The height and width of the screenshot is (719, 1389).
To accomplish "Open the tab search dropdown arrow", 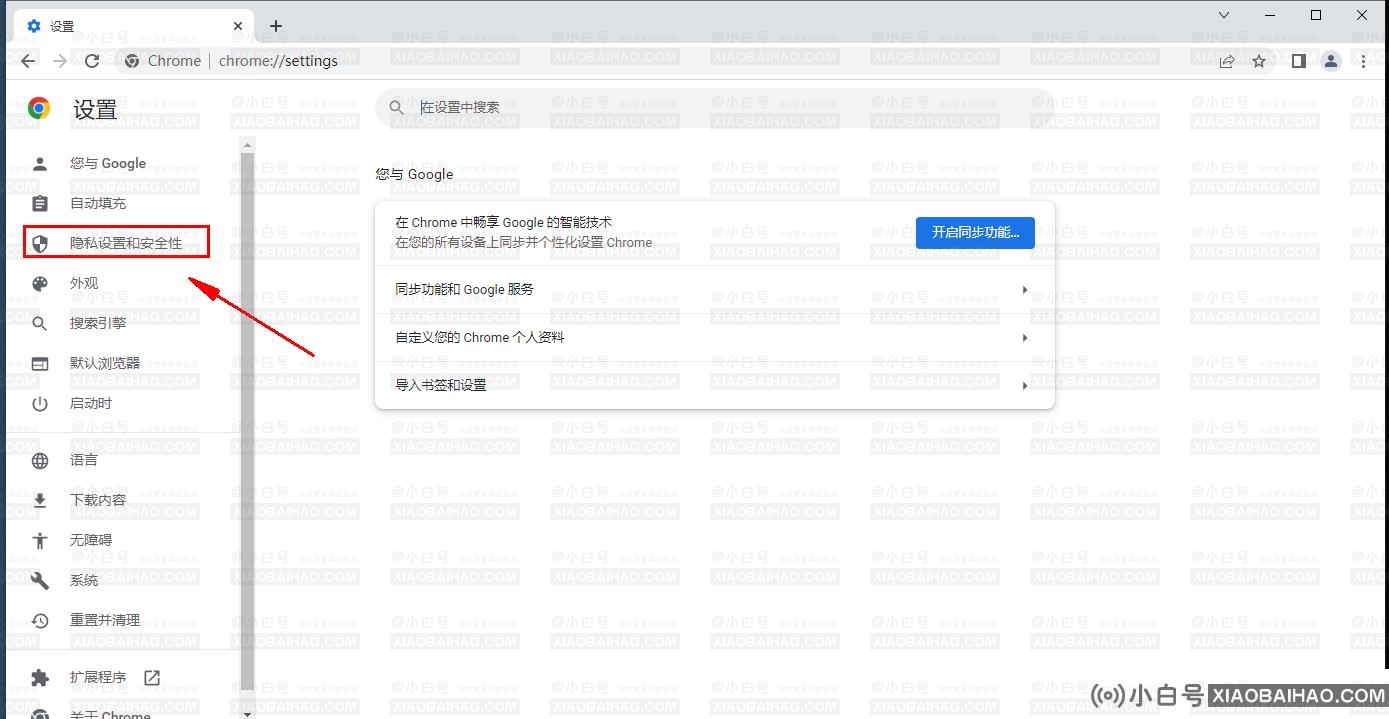I will tap(1224, 15).
